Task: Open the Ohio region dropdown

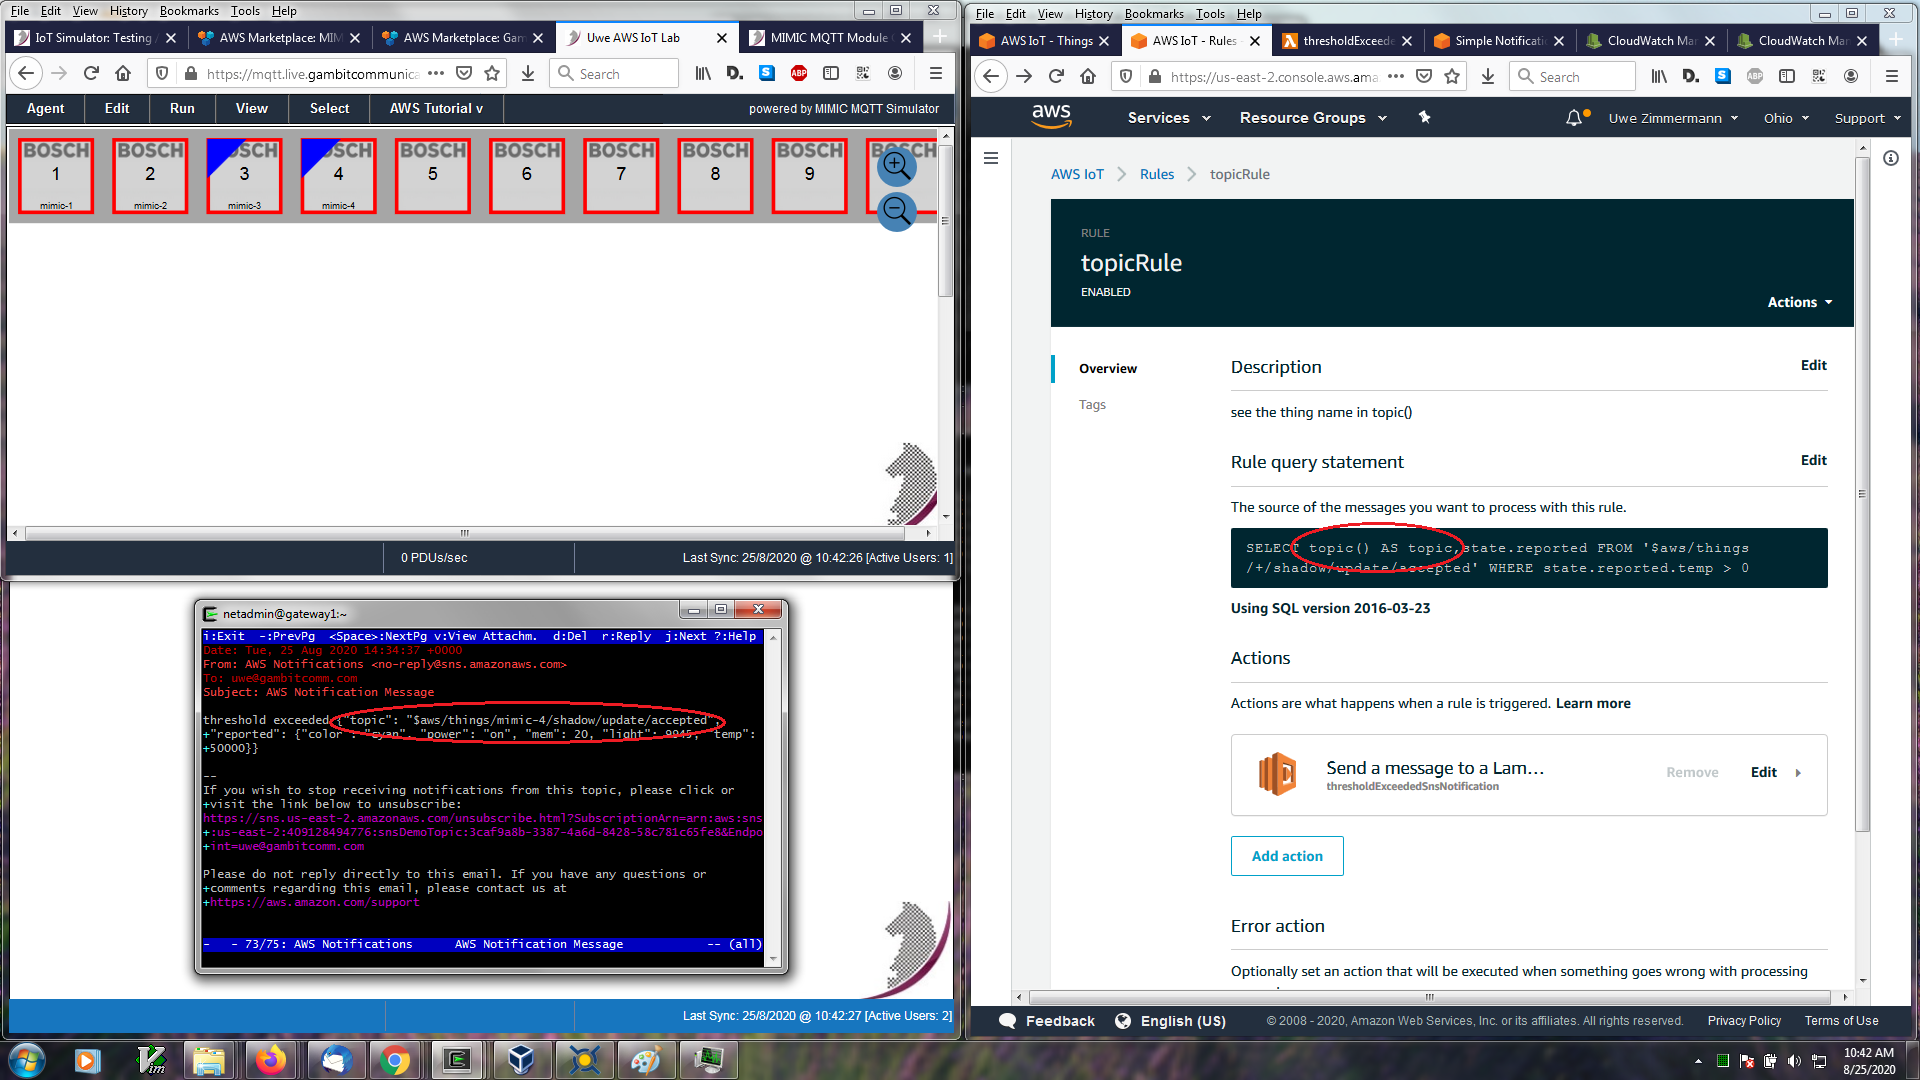Action: 1786,118
